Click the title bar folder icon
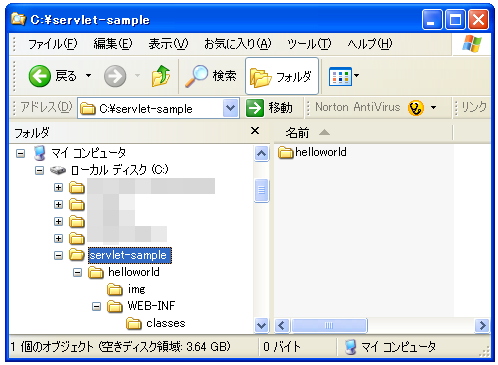 18,19
